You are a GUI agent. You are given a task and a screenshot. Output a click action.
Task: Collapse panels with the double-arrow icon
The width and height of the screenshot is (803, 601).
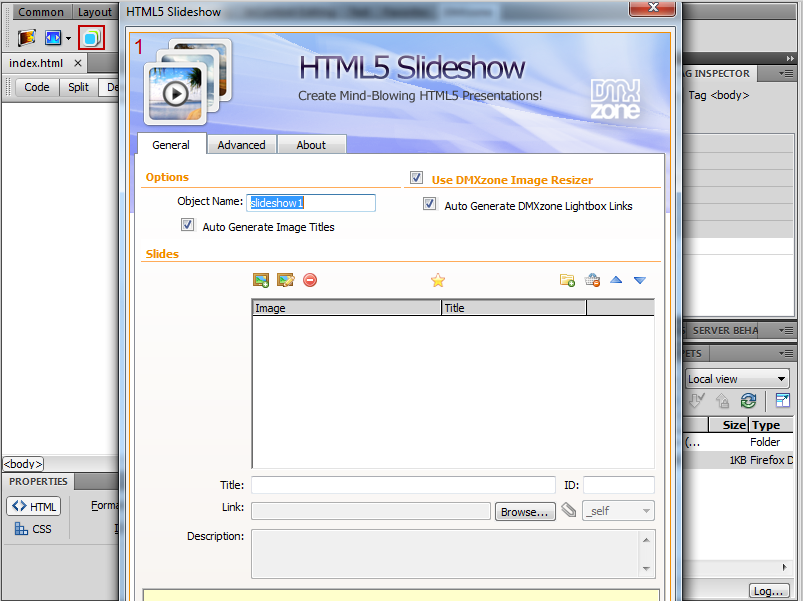790,58
